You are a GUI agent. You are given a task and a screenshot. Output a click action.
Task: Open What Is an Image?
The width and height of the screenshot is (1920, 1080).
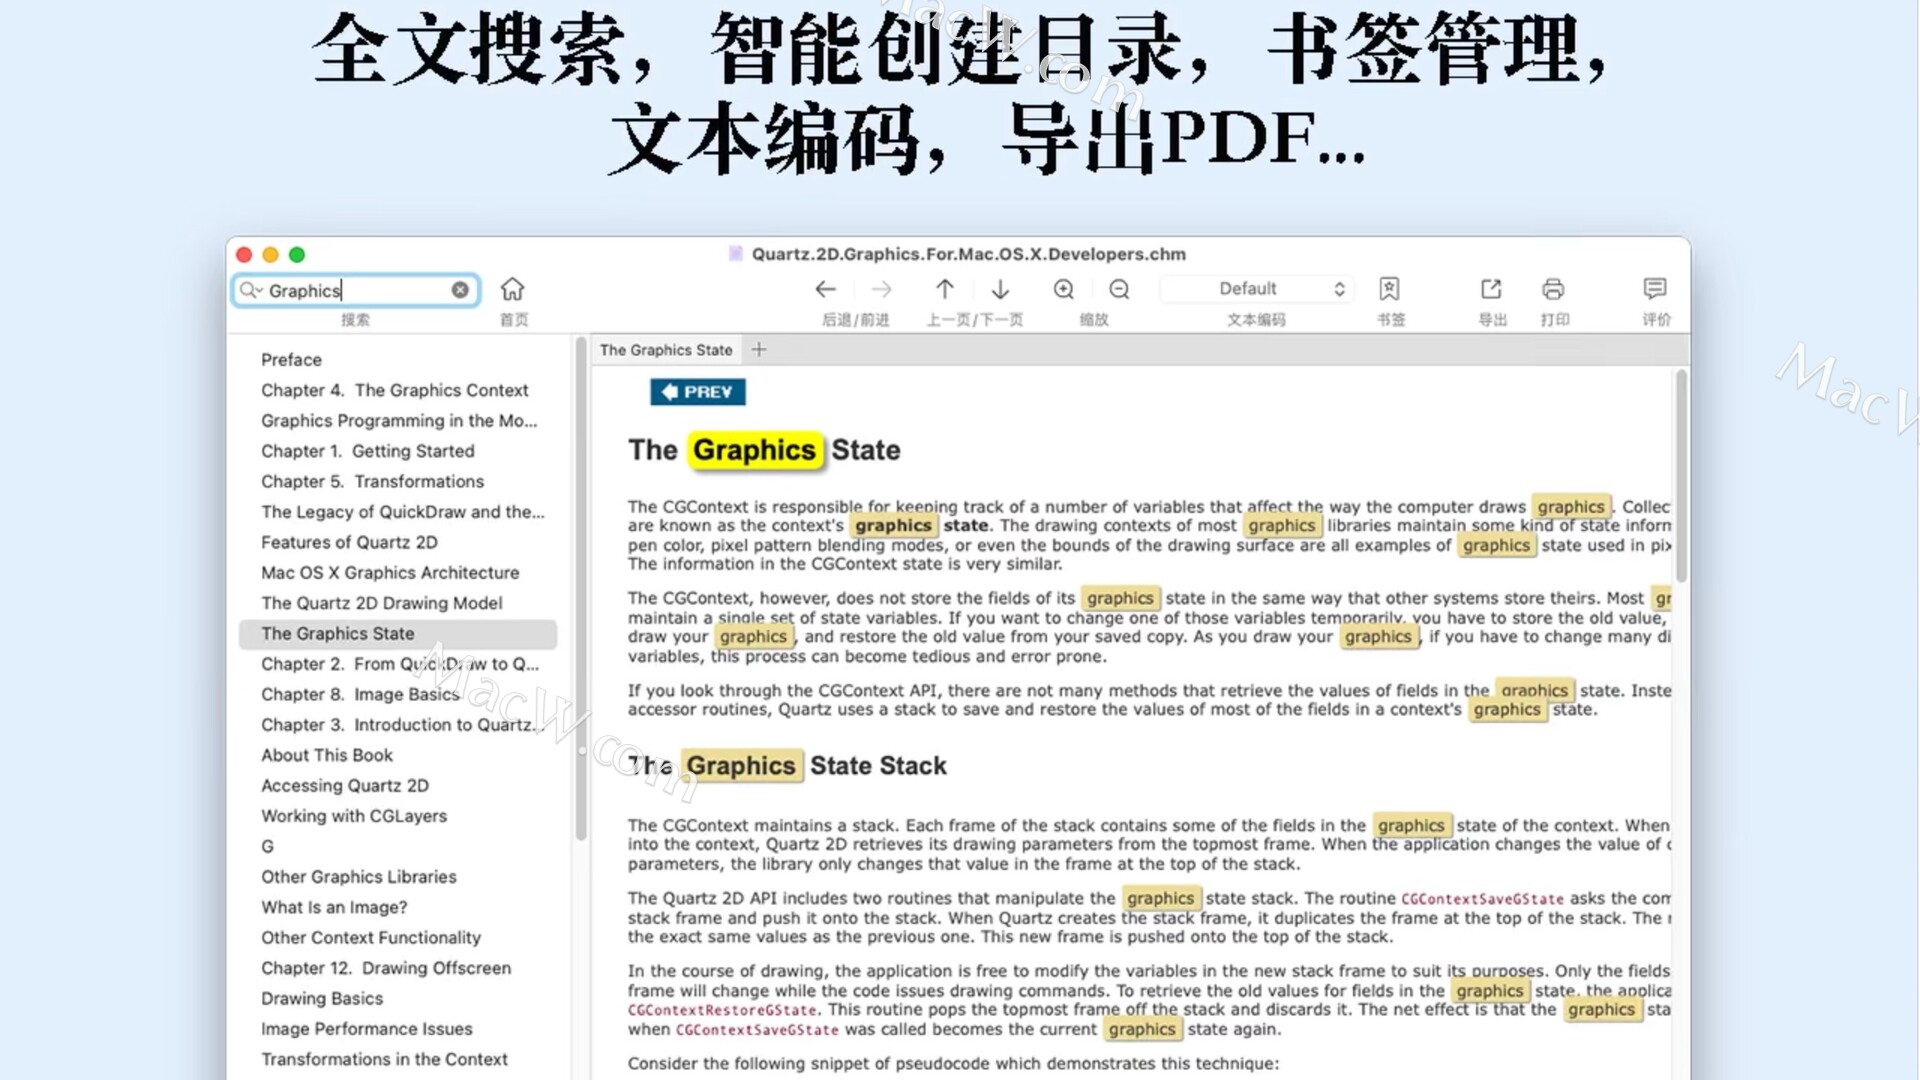point(334,907)
